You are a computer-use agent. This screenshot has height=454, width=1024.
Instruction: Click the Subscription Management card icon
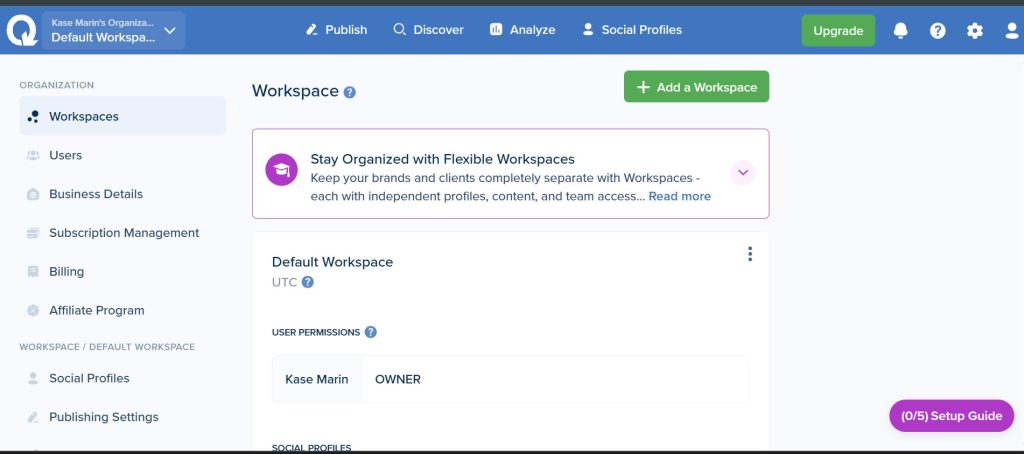[x=33, y=233]
